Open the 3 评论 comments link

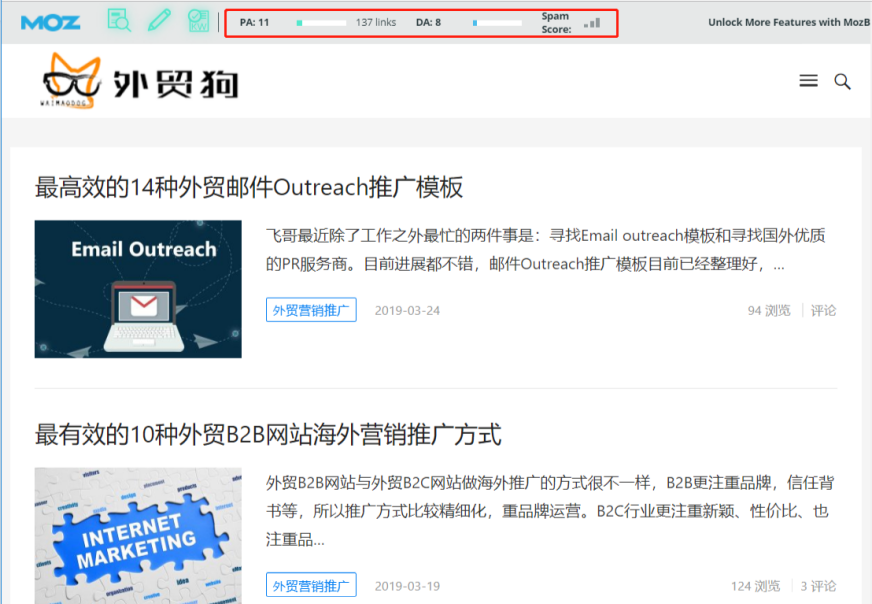click(818, 586)
